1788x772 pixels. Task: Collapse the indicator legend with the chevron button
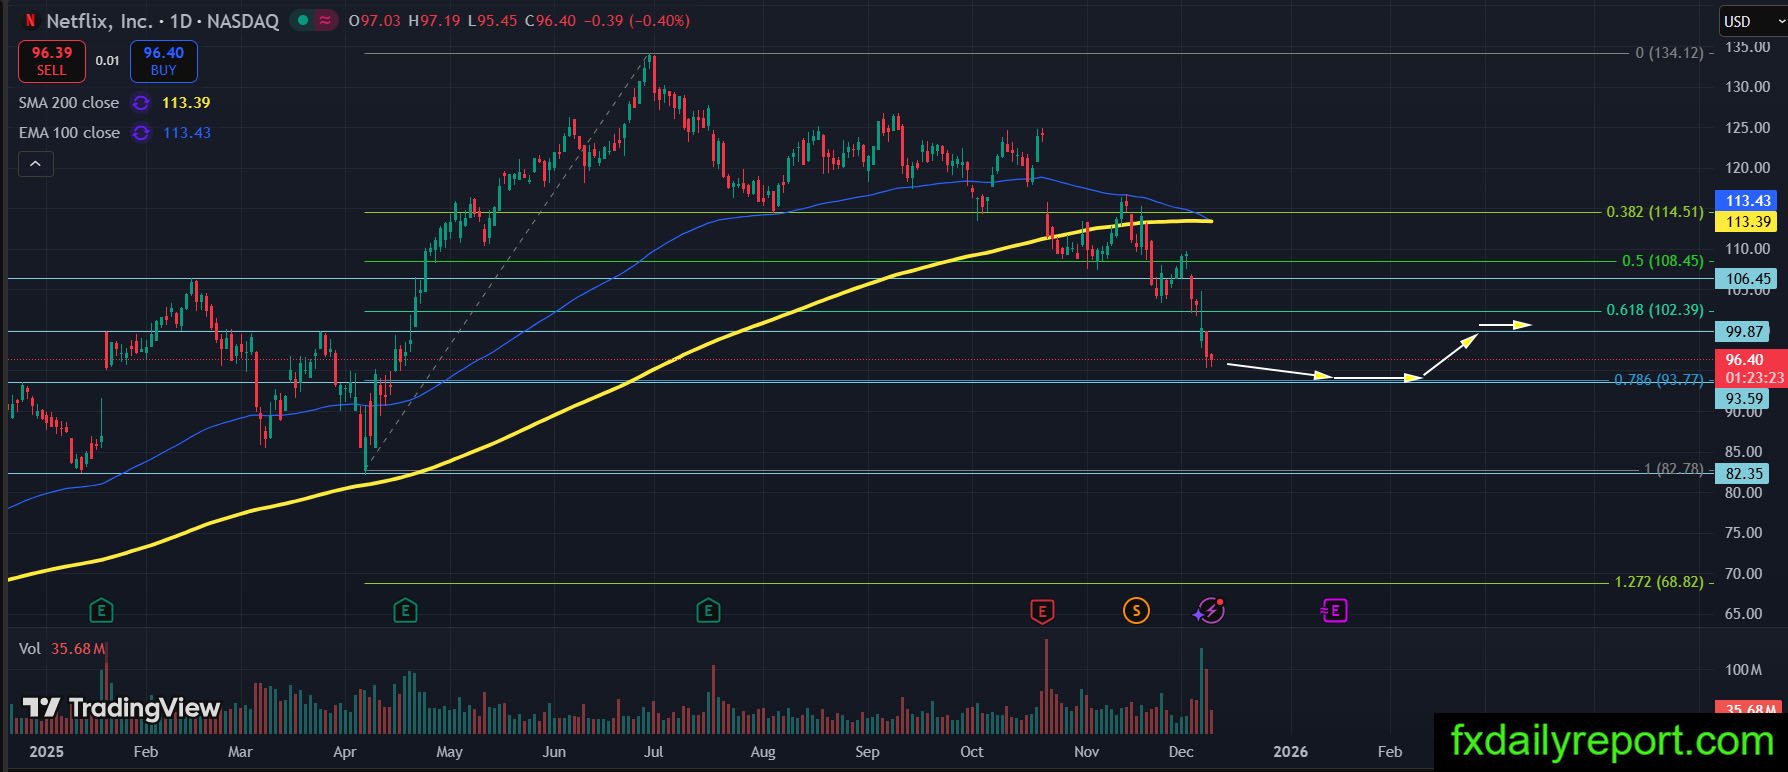(35, 164)
